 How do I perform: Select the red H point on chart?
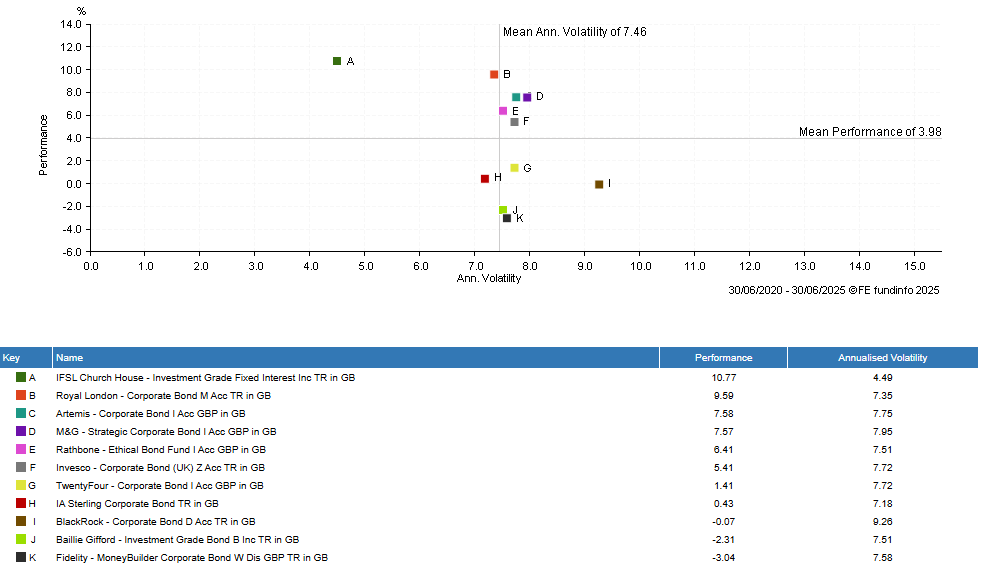[x=485, y=179]
